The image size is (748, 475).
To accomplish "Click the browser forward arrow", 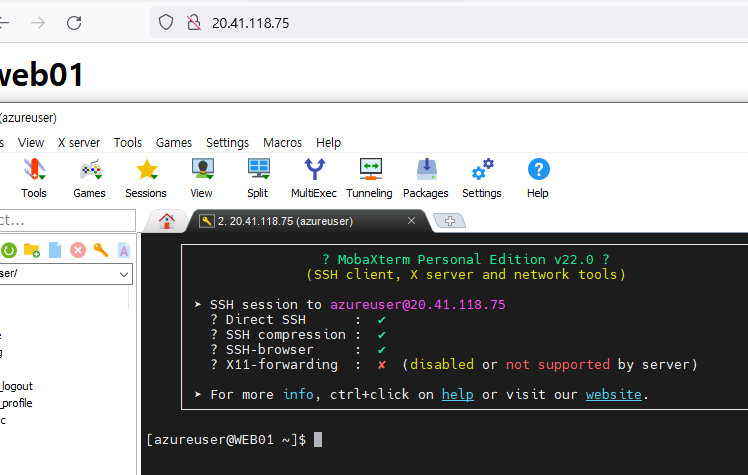I will [x=38, y=22].
